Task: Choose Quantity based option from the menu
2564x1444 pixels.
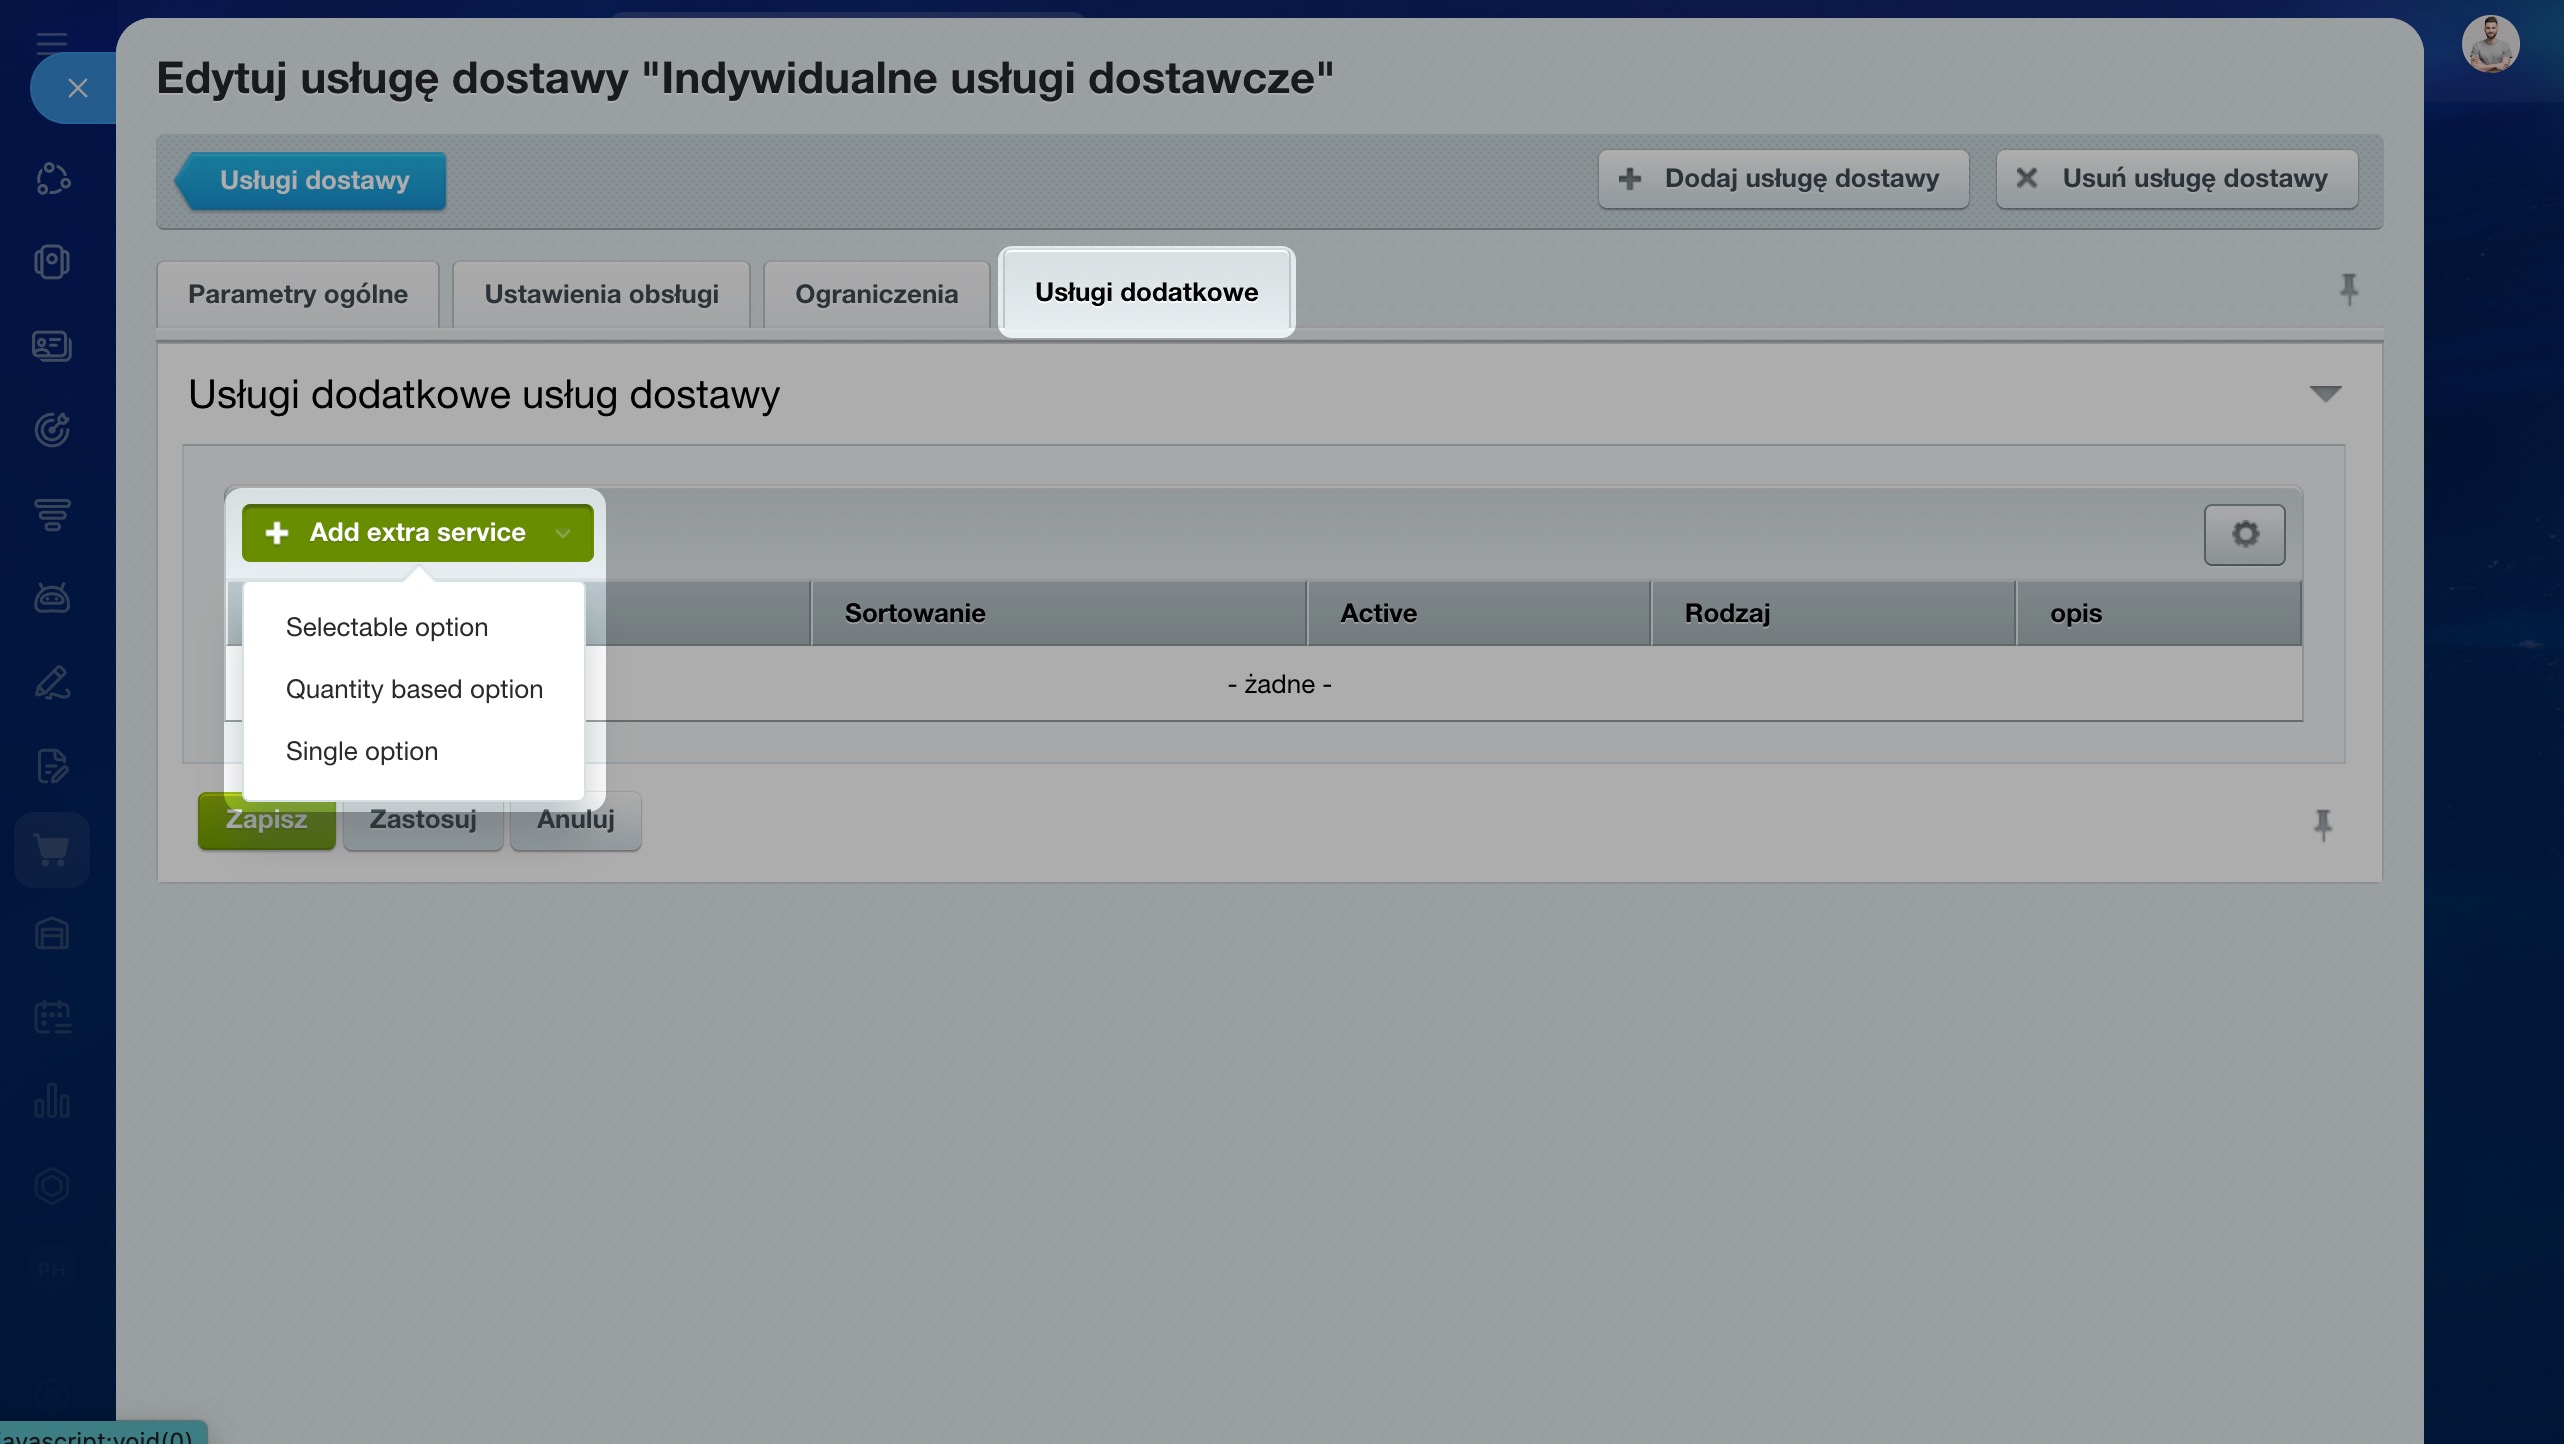Action: (x=414, y=689)
